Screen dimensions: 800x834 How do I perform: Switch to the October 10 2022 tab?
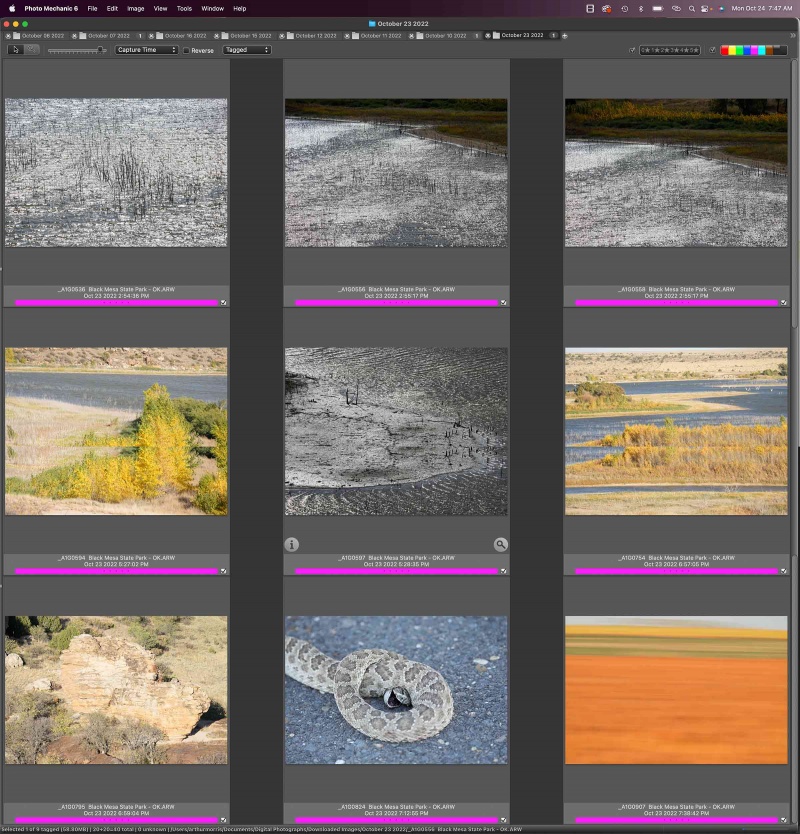click(x=446, y=36)
